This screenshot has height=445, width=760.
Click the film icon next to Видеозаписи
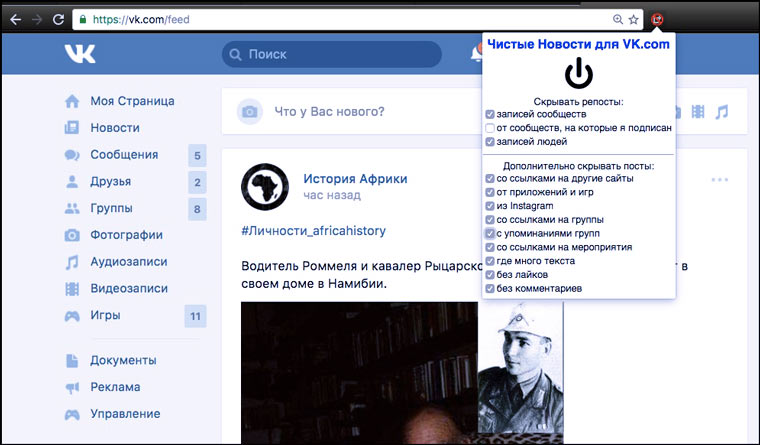[x=72, y=289]
